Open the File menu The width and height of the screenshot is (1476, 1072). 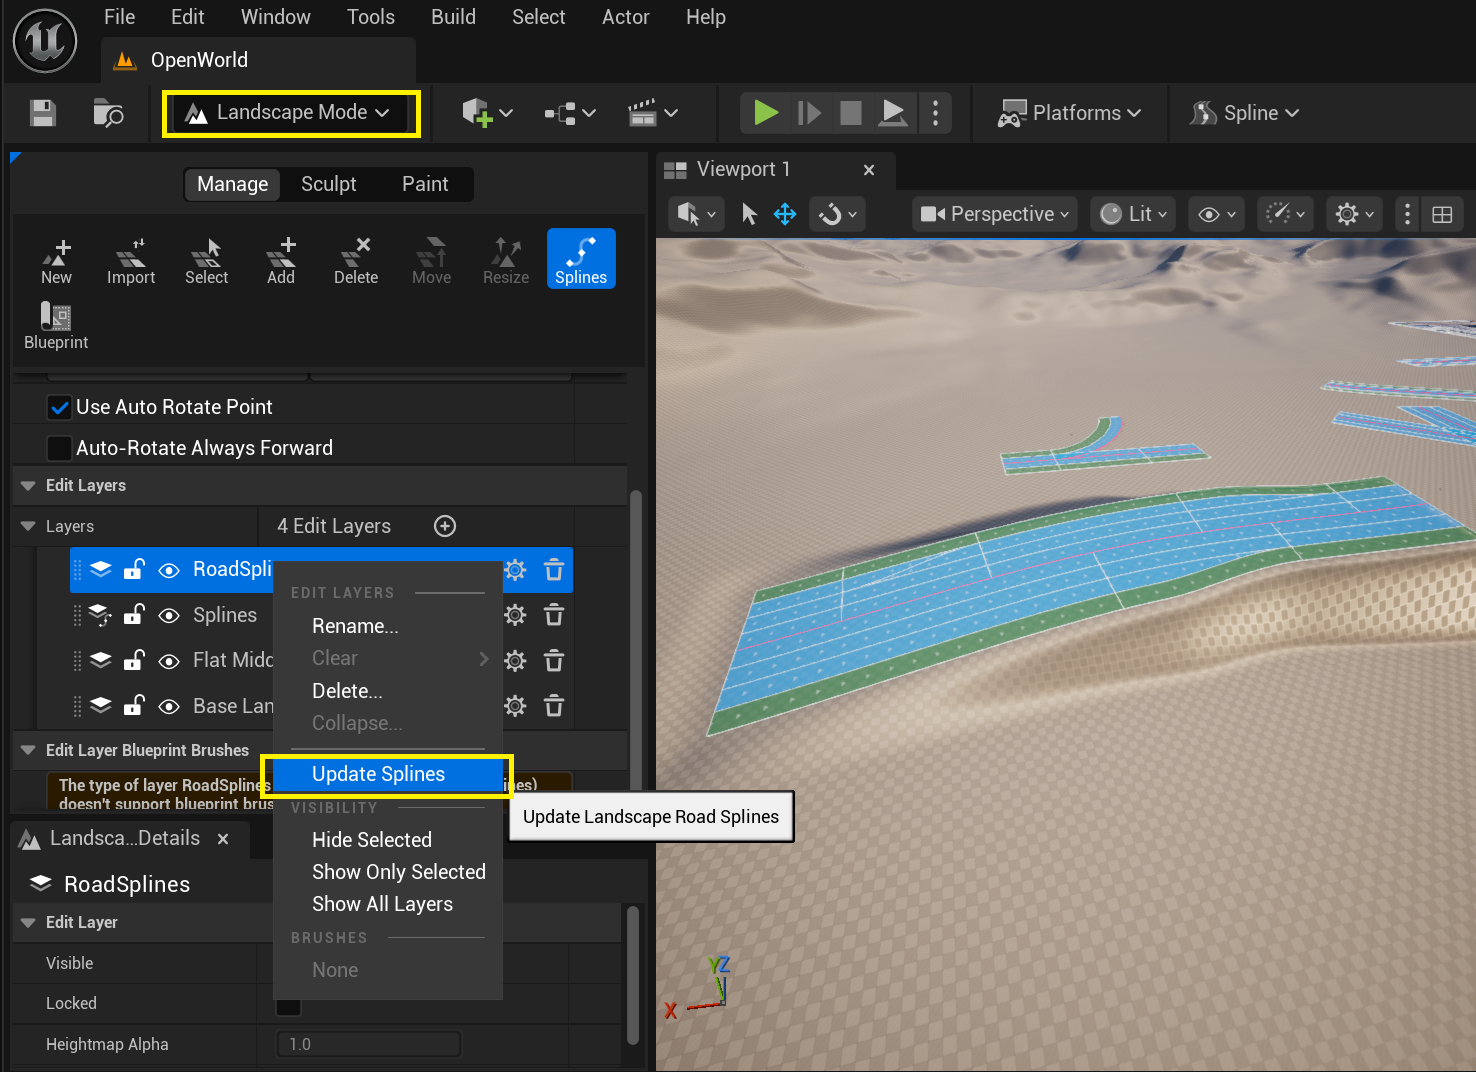click(119, 17)
